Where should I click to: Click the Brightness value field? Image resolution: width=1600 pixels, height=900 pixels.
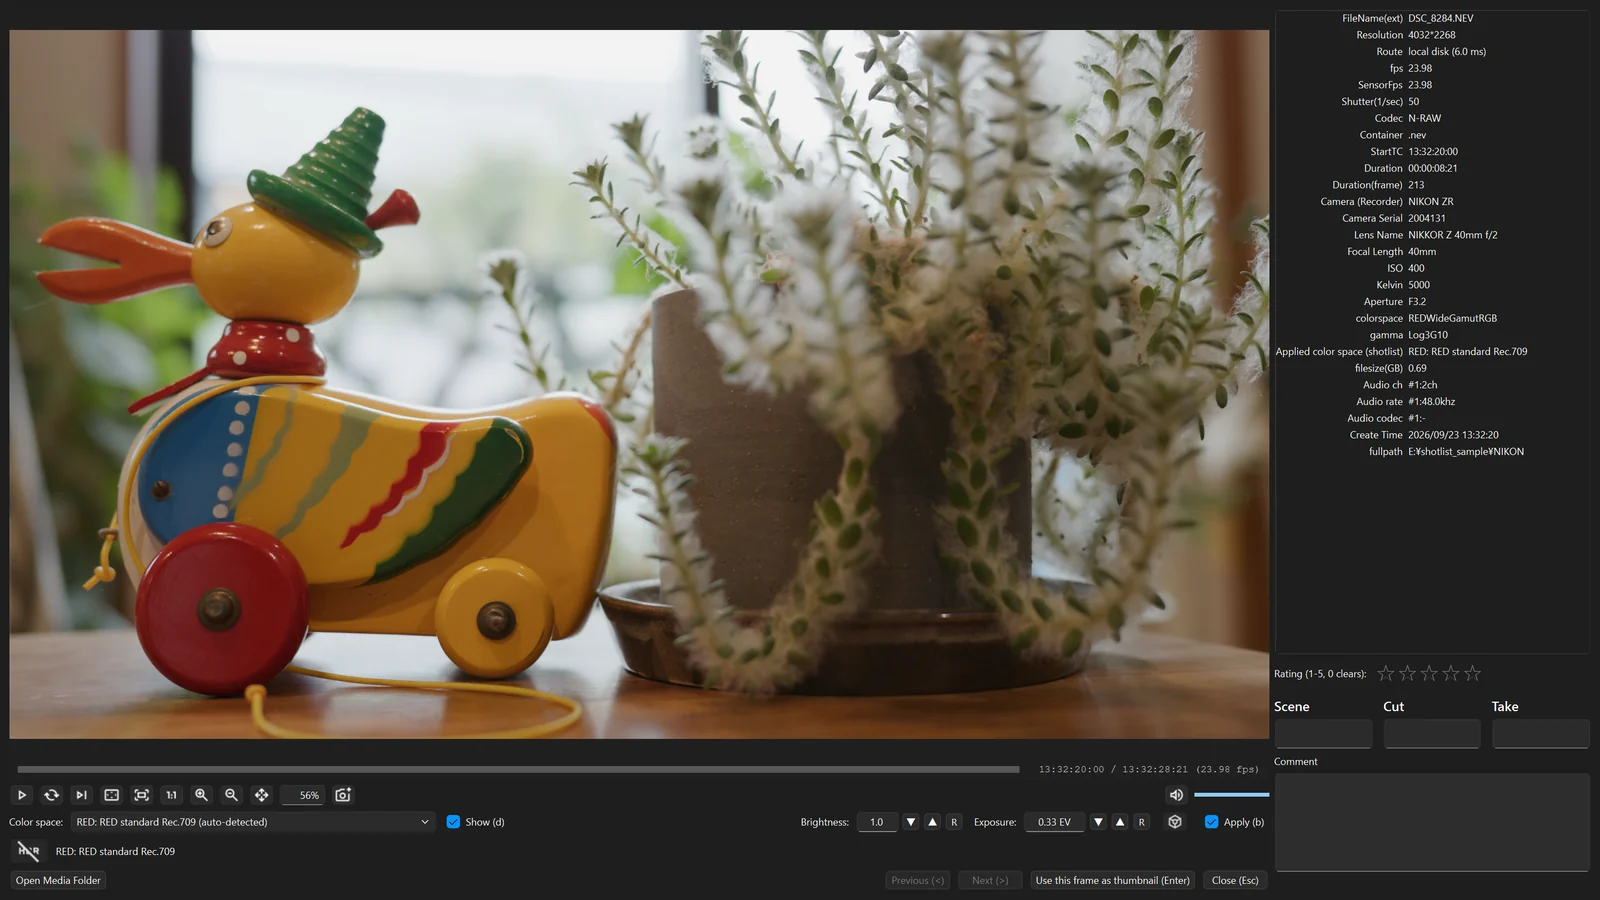[x=877, y=822]
